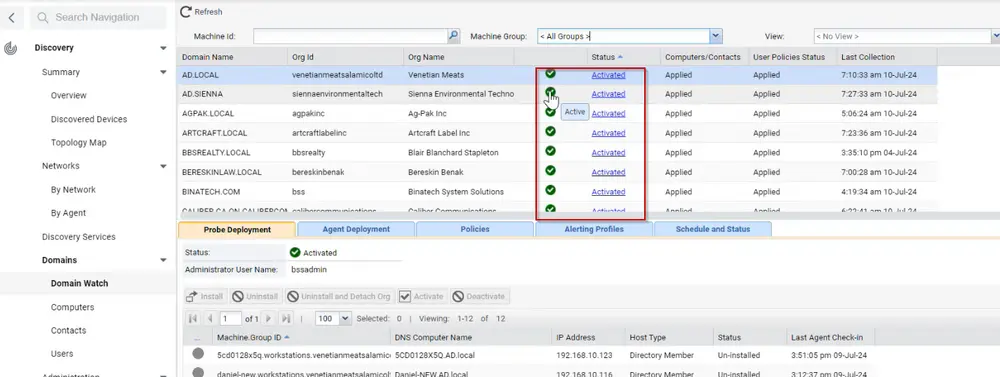The image size is (1000, 377).
Task: Click the Activated link for Artcraft Label Inc
Action: click(x=608, y=133)
